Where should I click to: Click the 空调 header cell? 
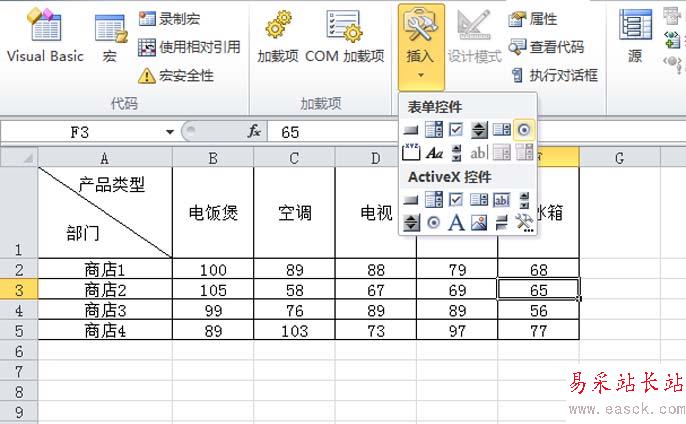pos(294,213)
